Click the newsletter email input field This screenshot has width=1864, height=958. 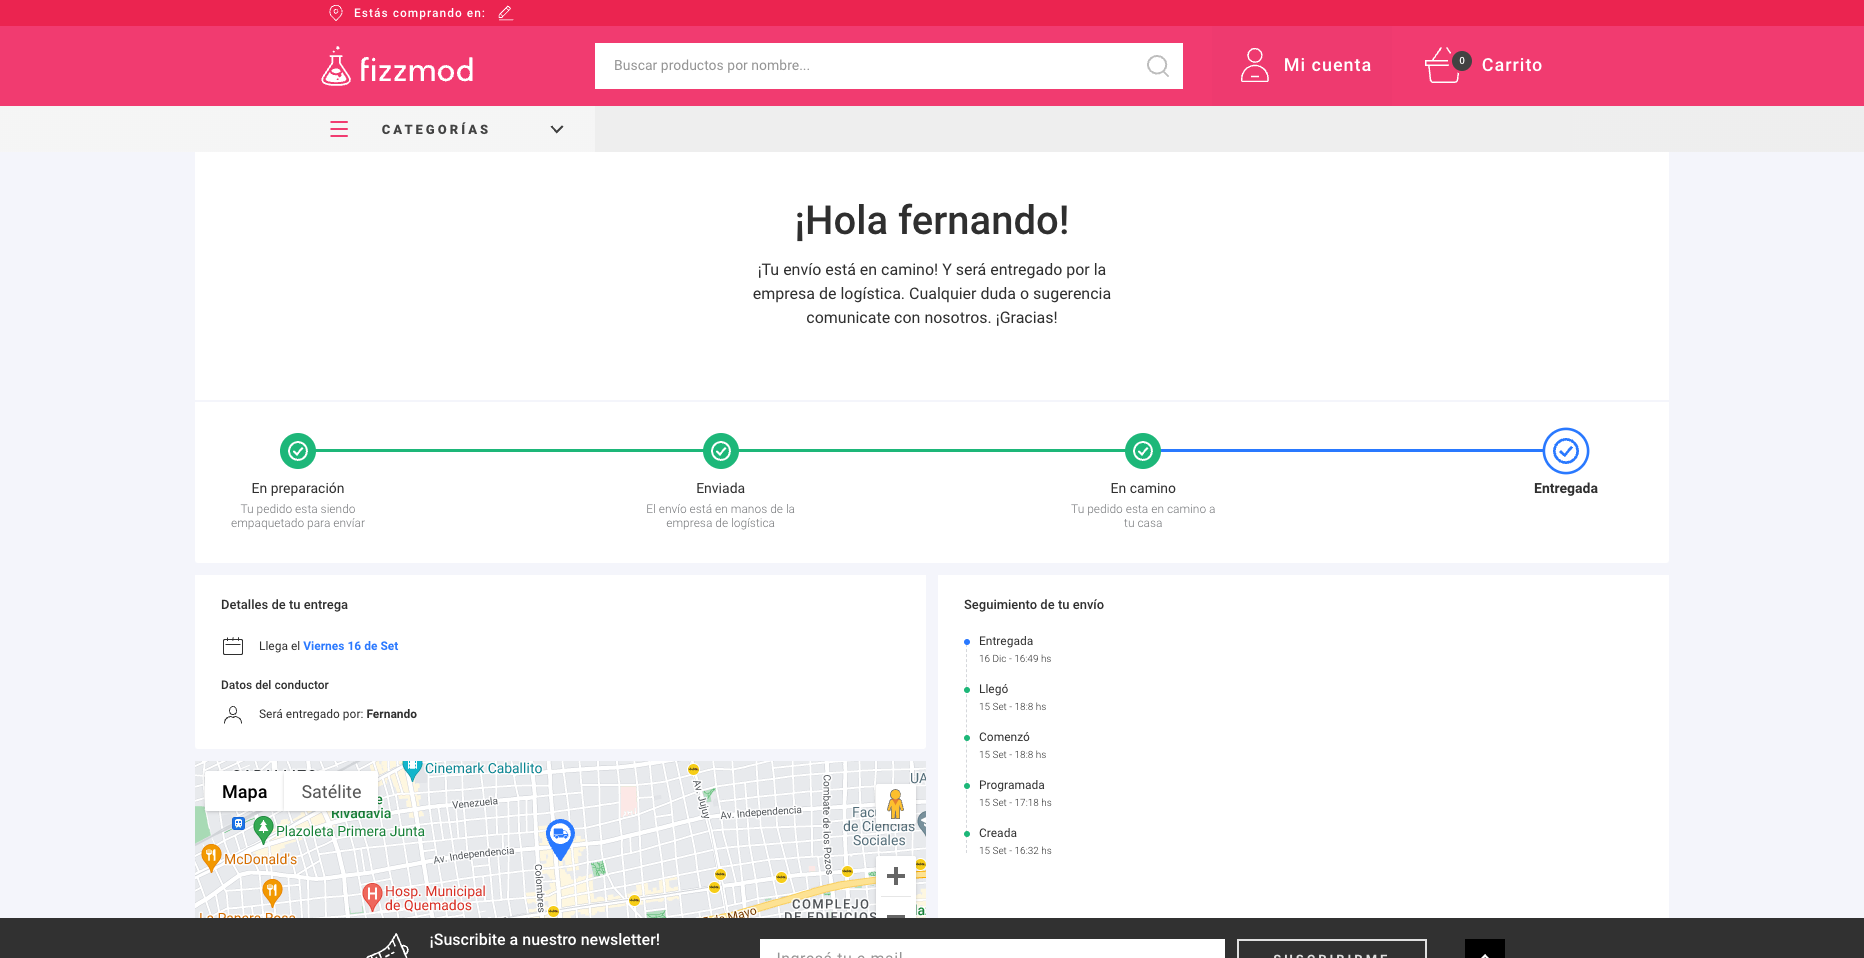click(992, 949)
